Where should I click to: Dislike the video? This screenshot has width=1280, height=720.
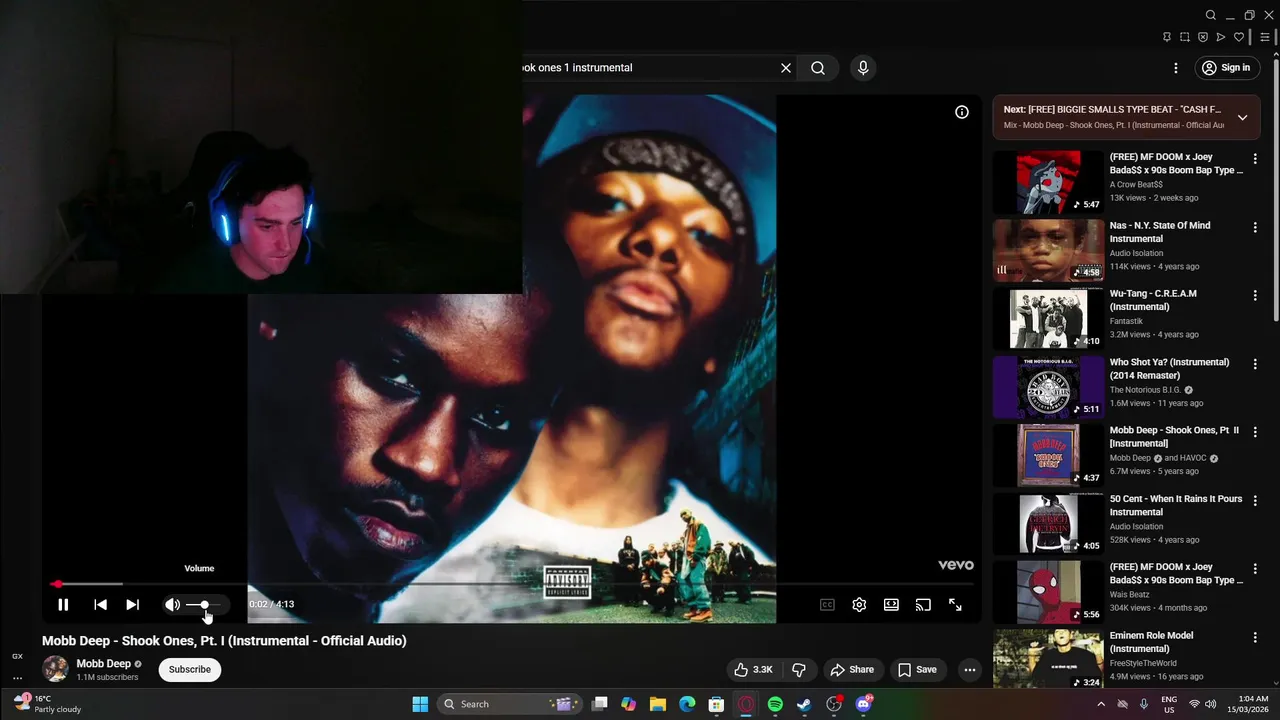coord(799,670)
